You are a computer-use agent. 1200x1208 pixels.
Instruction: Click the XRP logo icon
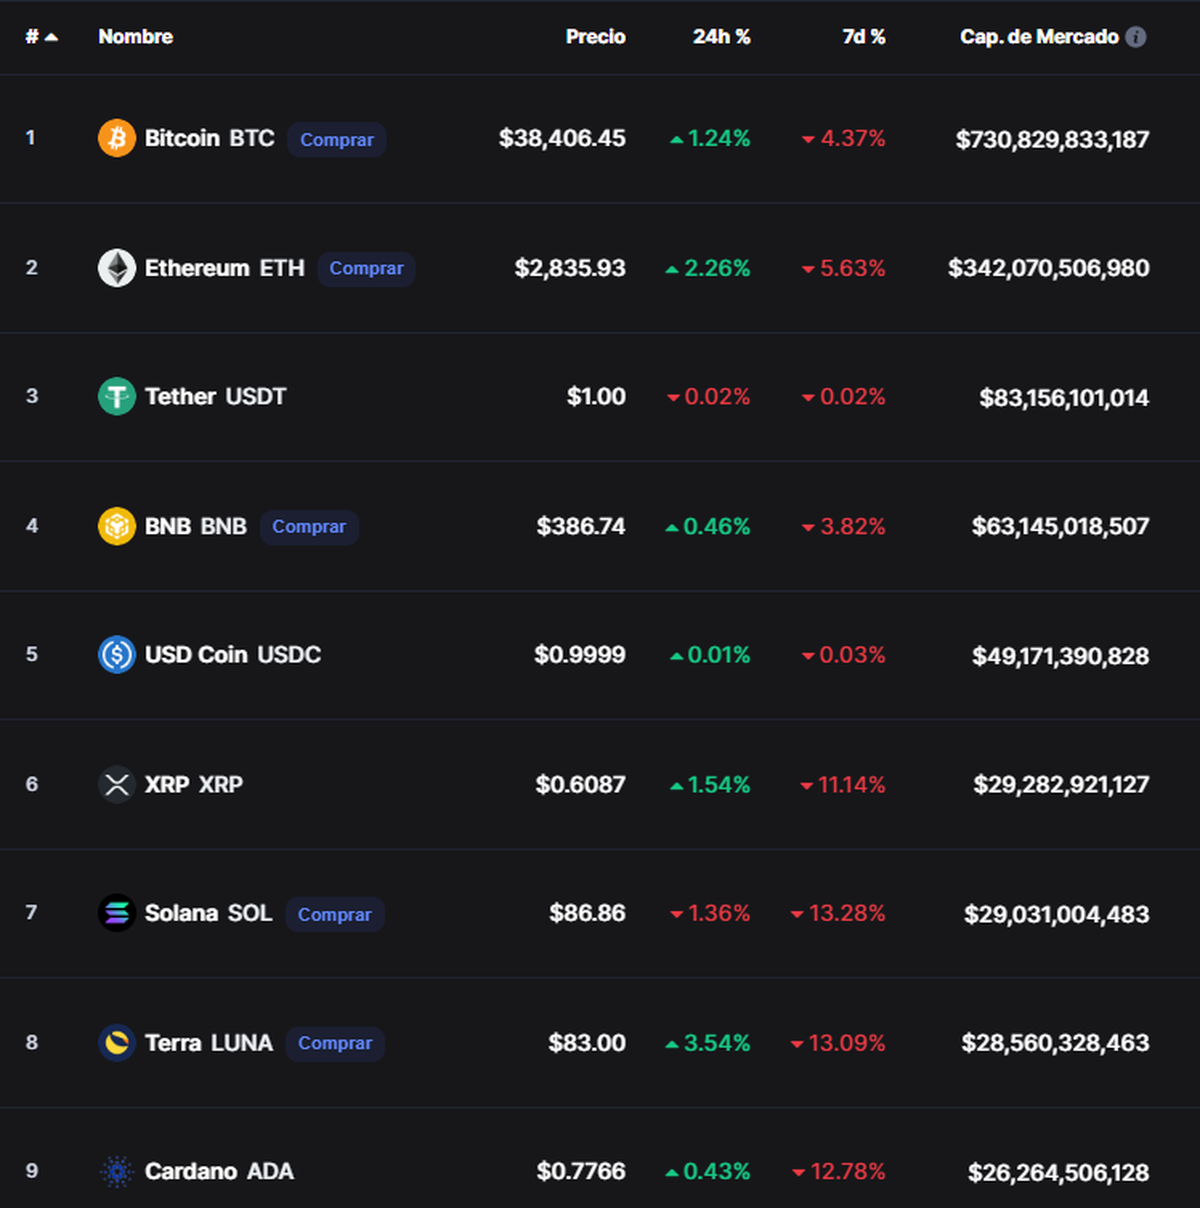click(x=117, y=784)
